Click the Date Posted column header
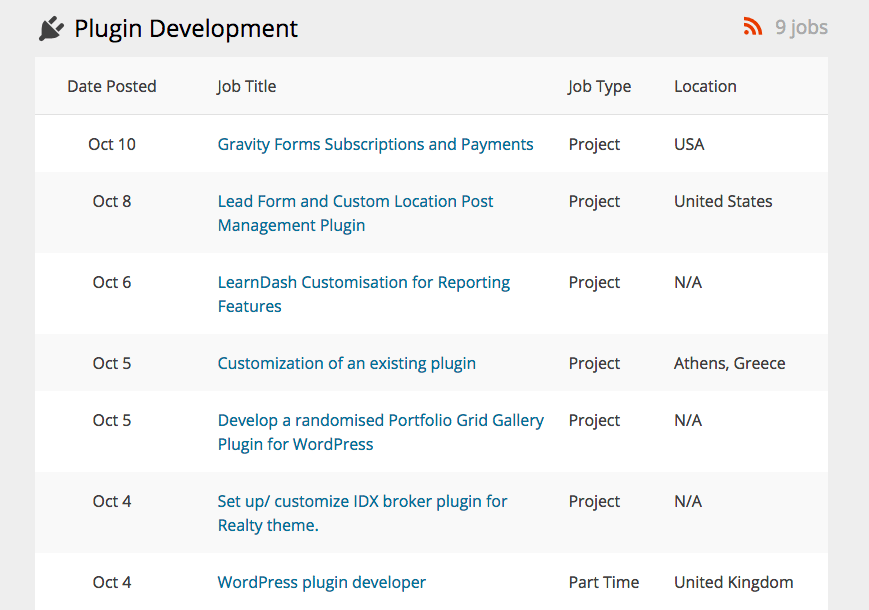The image size is (869, 610). tap(112, 86)
